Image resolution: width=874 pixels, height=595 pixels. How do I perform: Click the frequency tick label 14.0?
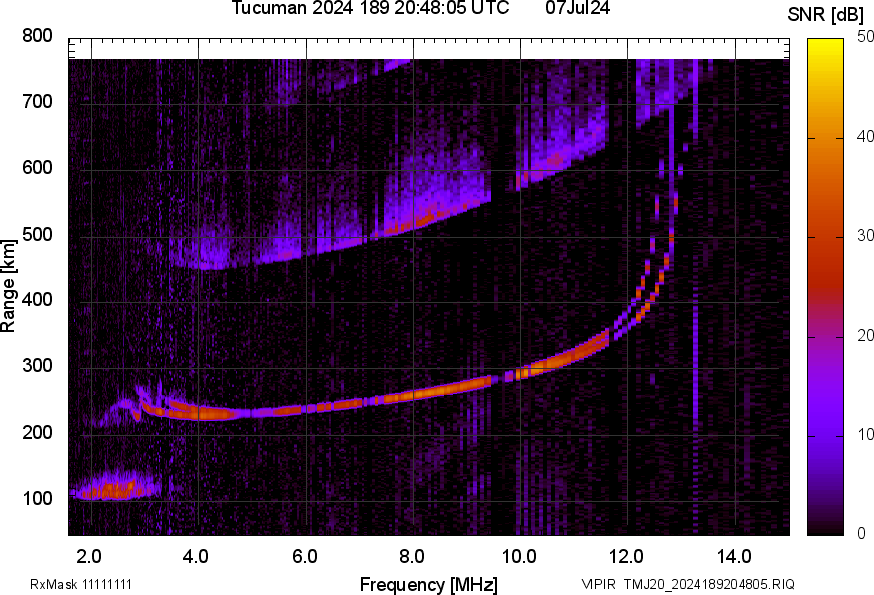[734, 556]
